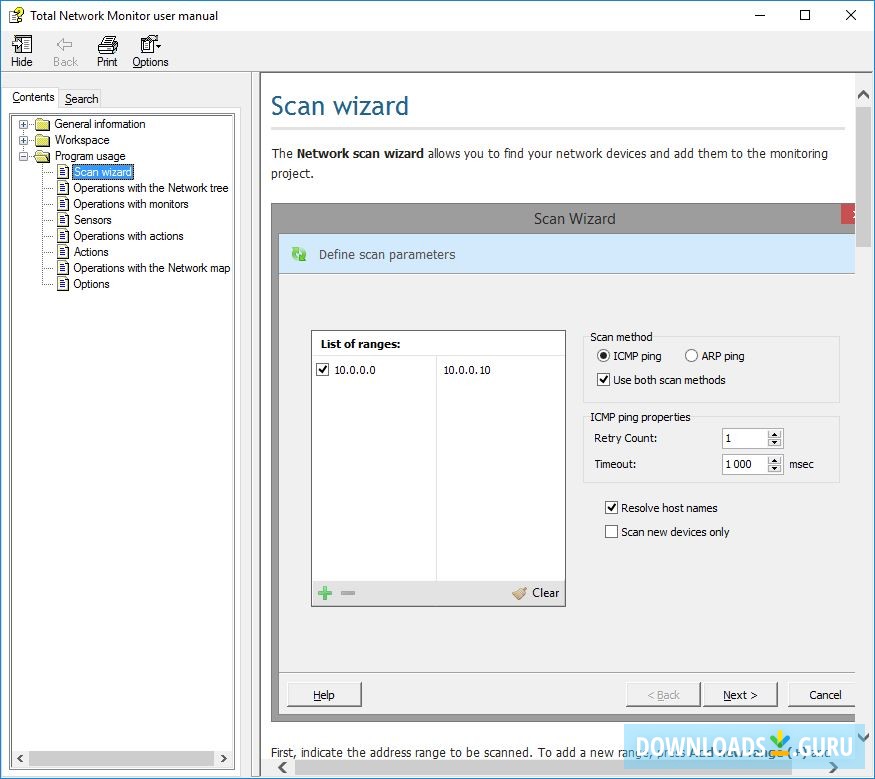Expand the Workspace folder
The image size is (875, 779).
22,139
